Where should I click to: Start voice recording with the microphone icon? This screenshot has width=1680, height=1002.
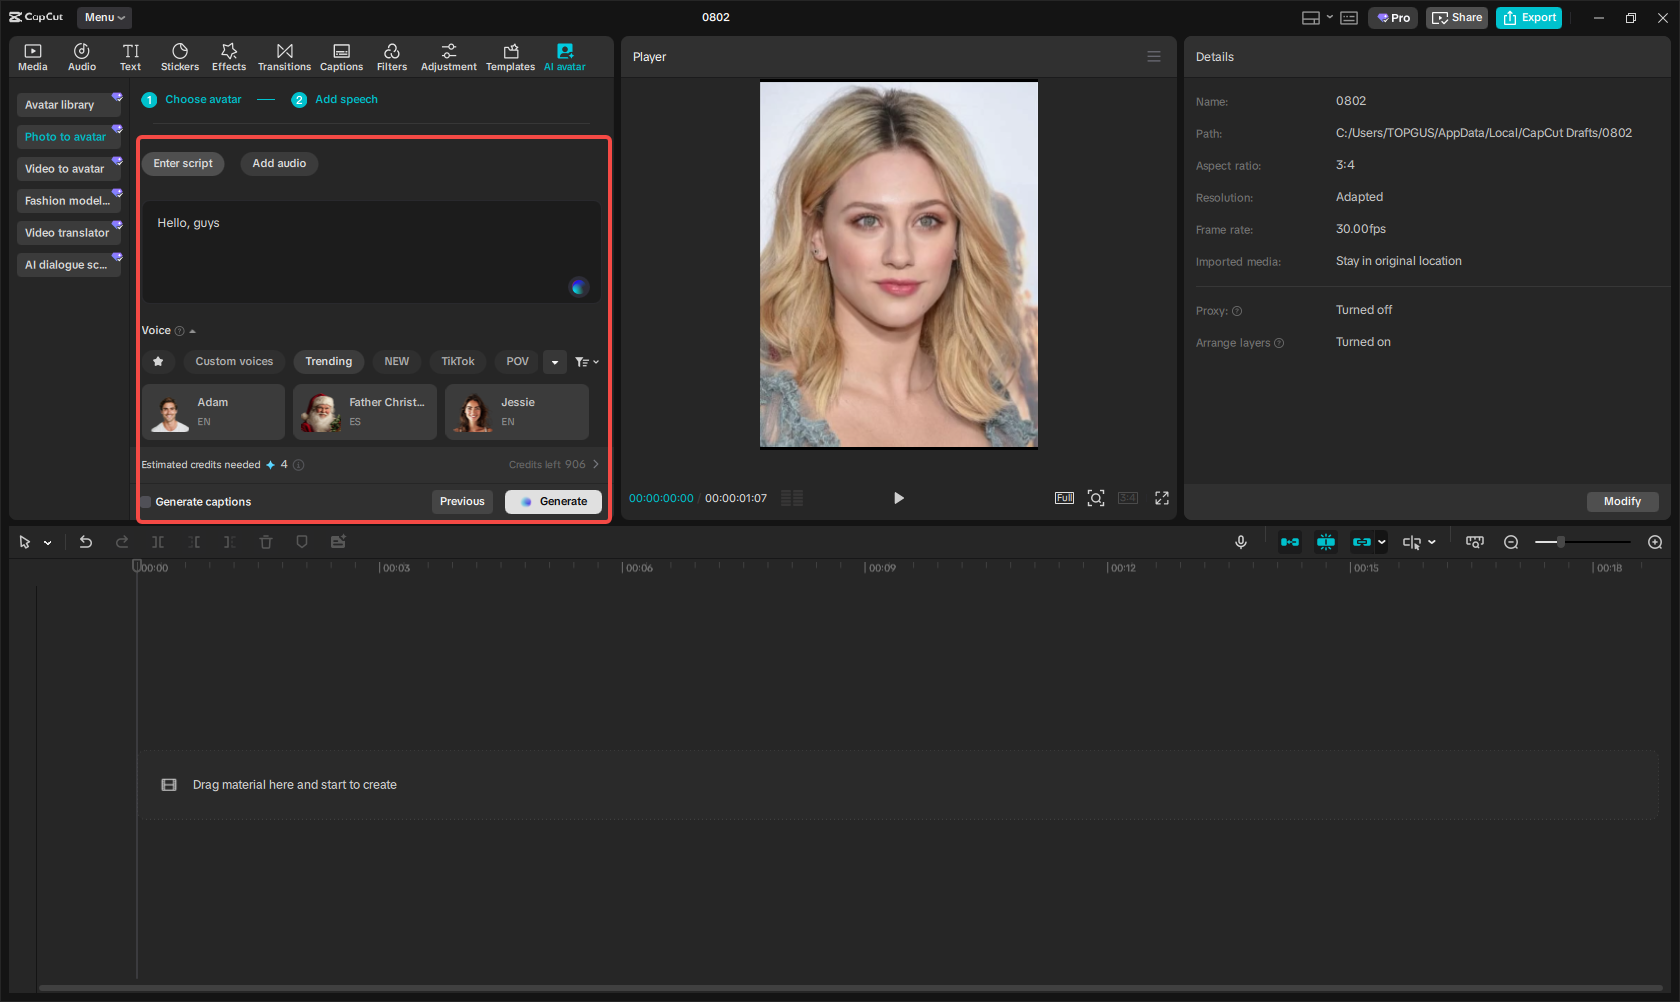pyautogui.click(x=1240, y=541)
